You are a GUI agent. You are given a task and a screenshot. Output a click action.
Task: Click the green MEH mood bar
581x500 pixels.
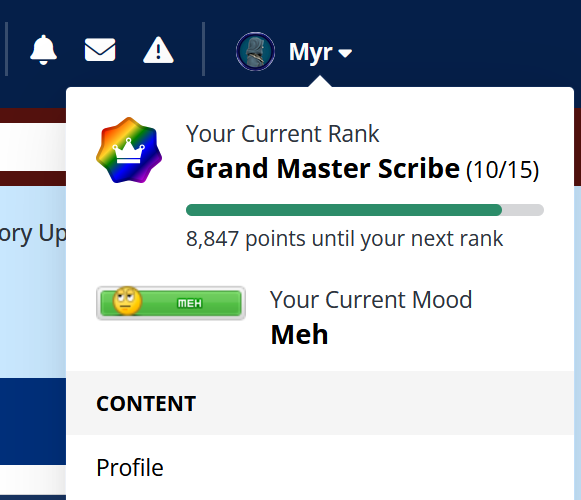[171, 303]
